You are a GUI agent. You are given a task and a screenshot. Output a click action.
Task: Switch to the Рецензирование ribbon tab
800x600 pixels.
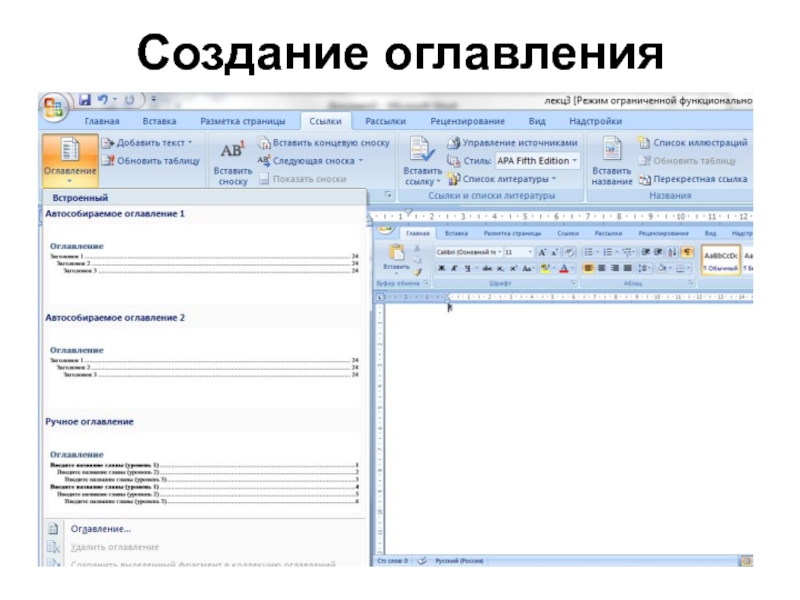tap(467, 121)
